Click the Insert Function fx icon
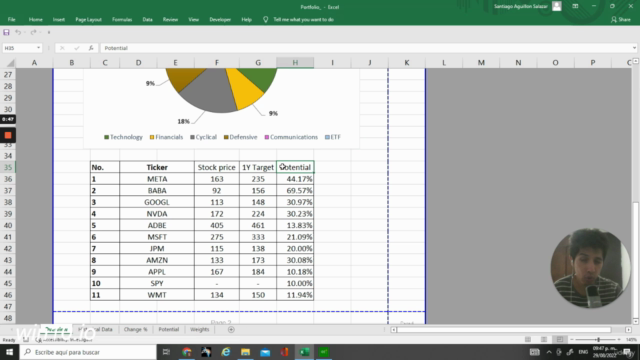The height and width of the screenshot is (360, 640). pyautogui.click(x=91, y=48)
